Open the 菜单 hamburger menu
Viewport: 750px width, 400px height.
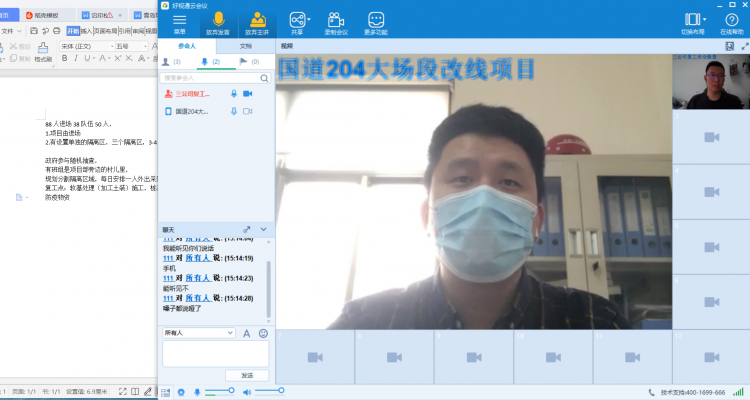click(180, 20)
